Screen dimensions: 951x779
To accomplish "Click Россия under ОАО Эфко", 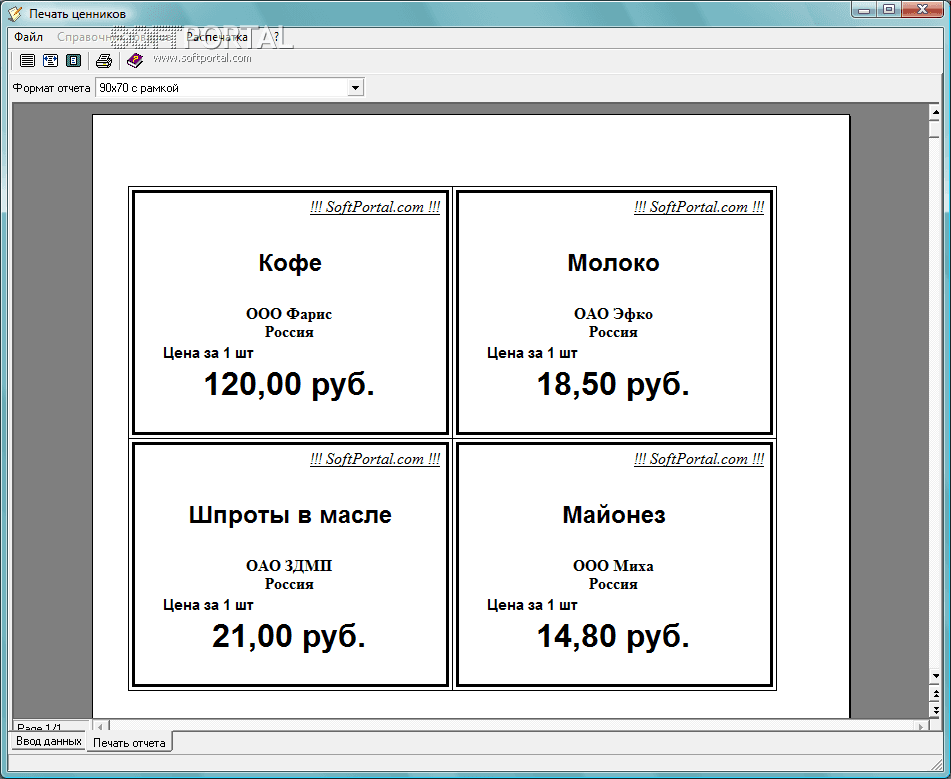I will click(x=613, y=332).
